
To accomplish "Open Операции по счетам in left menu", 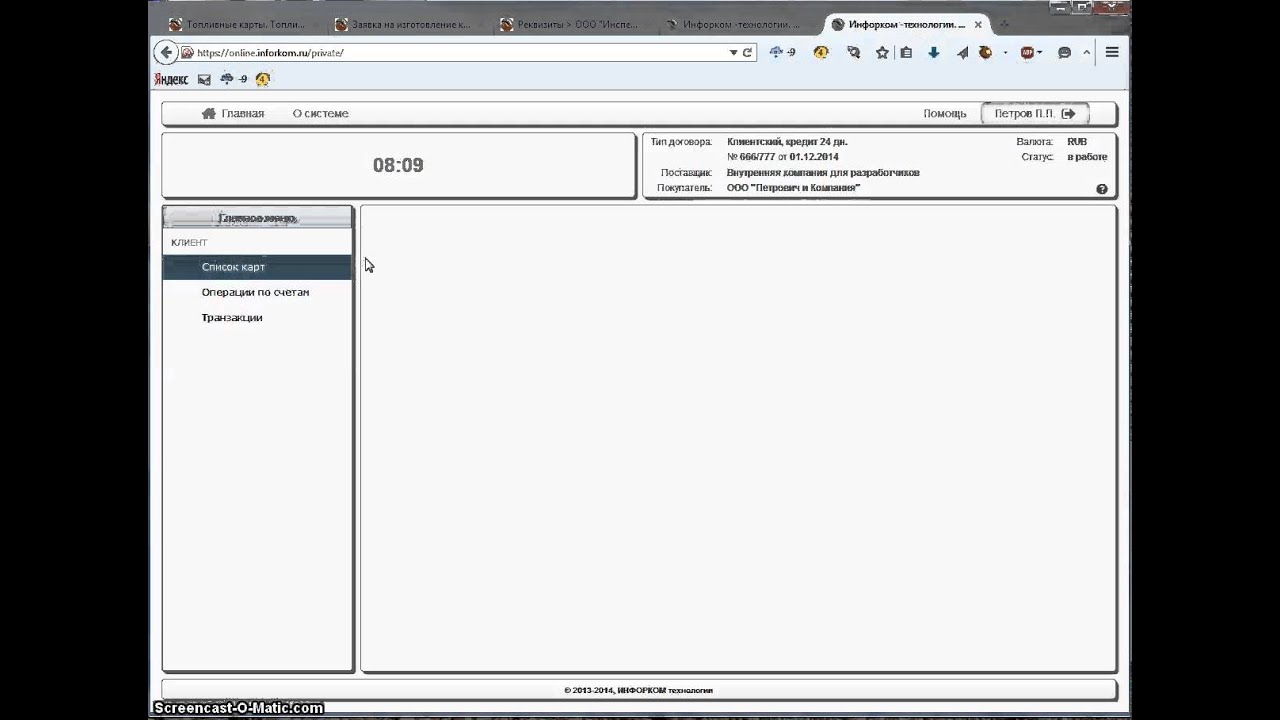I will pyautogui.click(x=257, y=292).
